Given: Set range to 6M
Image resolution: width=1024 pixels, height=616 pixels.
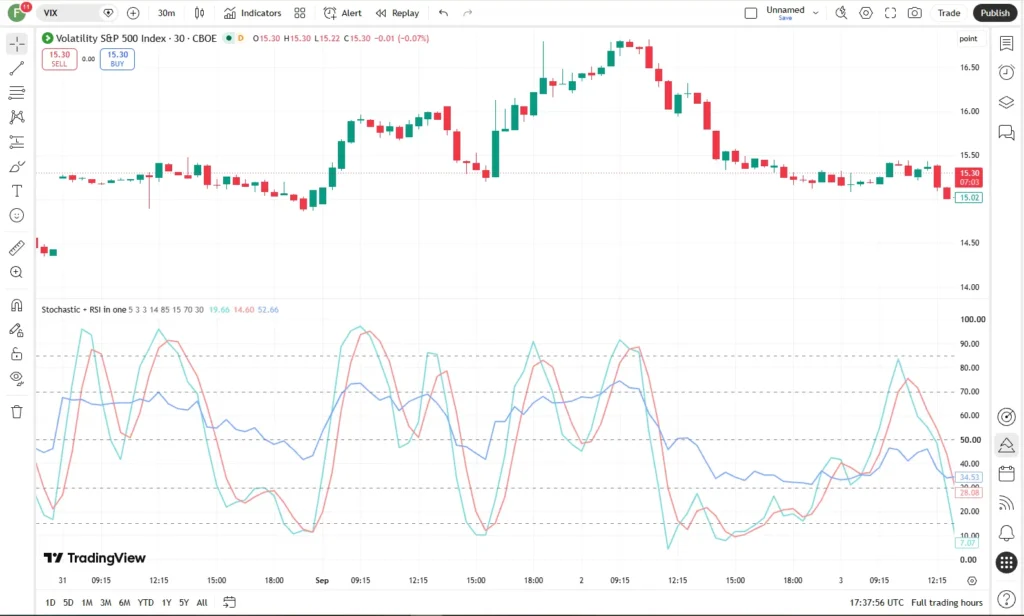Looking at the screenshot, I should coord(125,602).
